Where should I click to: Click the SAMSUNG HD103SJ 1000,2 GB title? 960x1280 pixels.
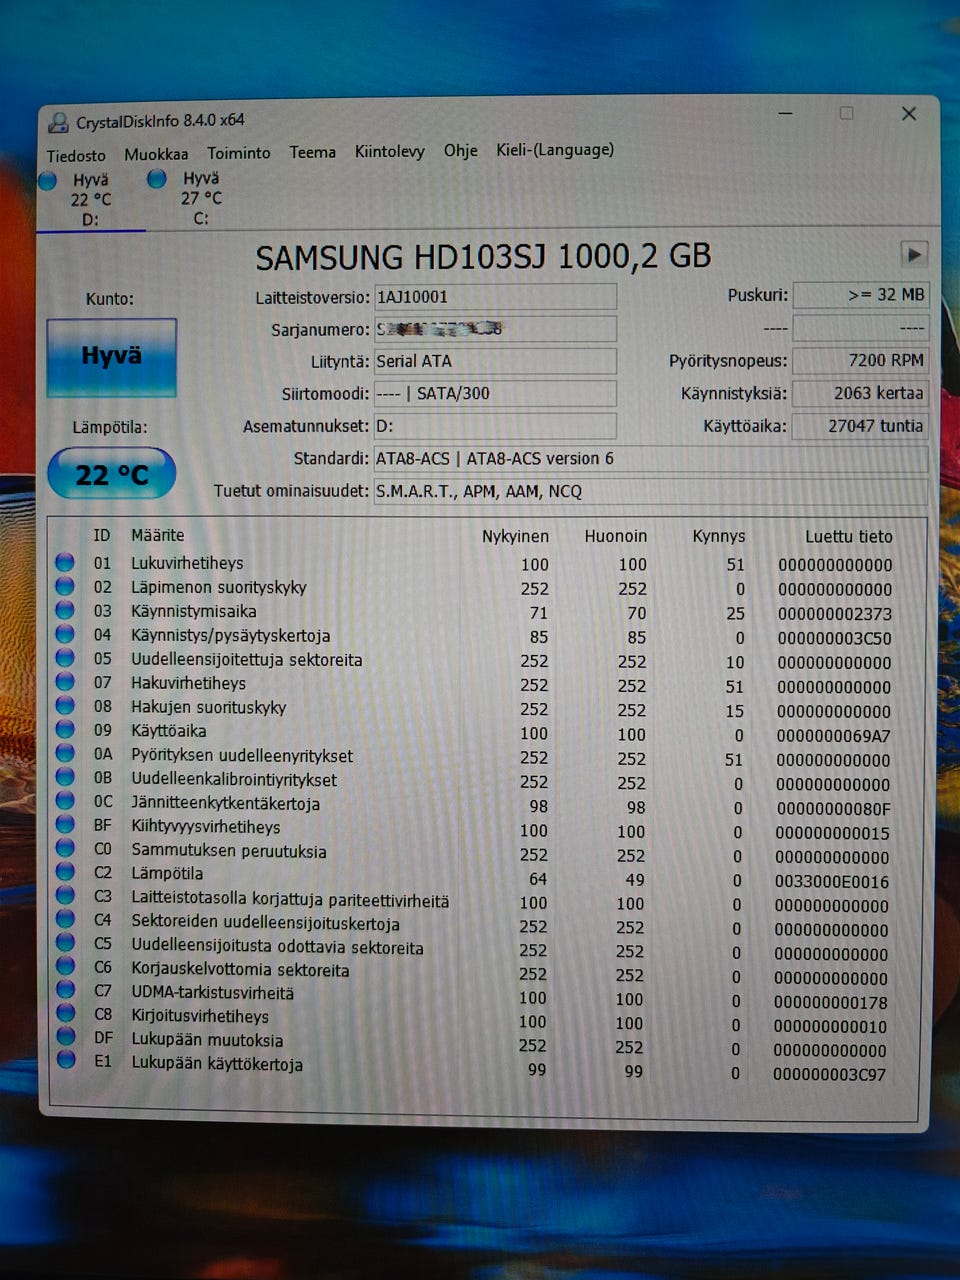[483, 257]
